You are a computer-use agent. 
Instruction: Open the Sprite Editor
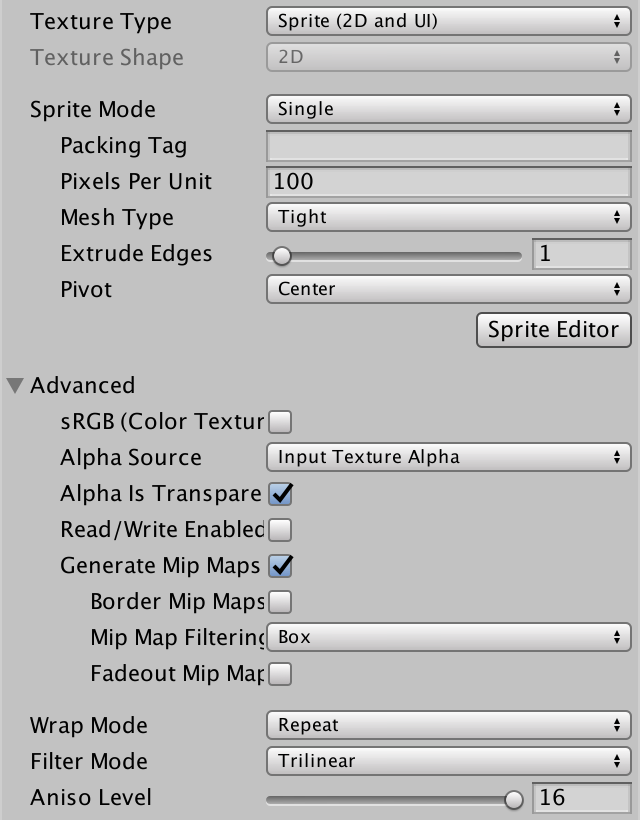[554, 330]
